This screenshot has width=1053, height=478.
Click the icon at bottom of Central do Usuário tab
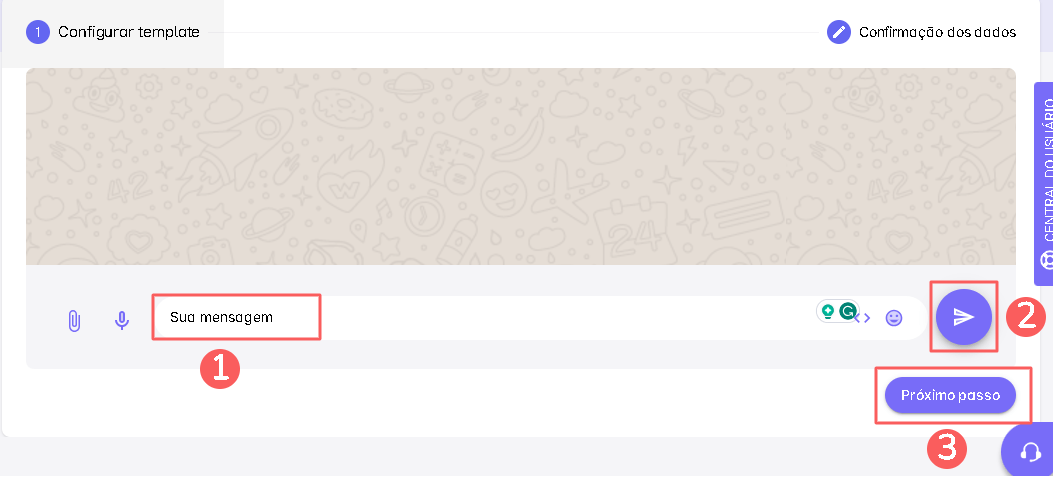(x=1046, y=261)
